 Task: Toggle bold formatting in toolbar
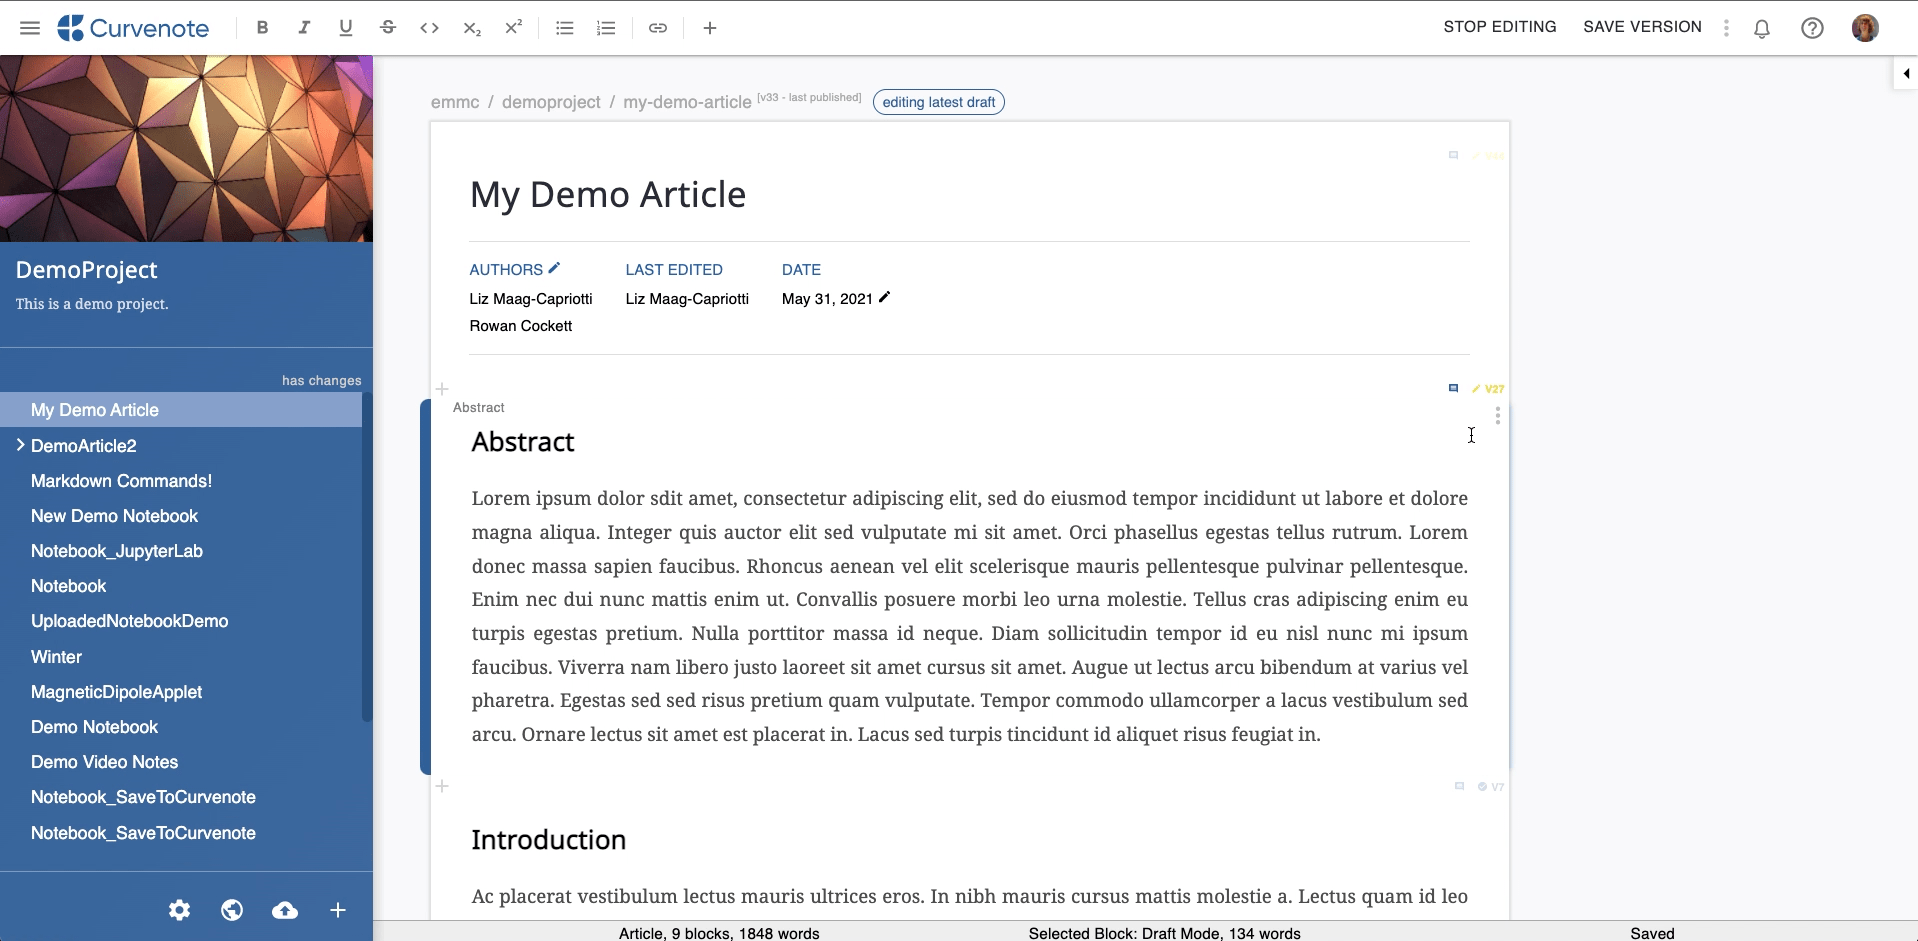tap(262, 28)
